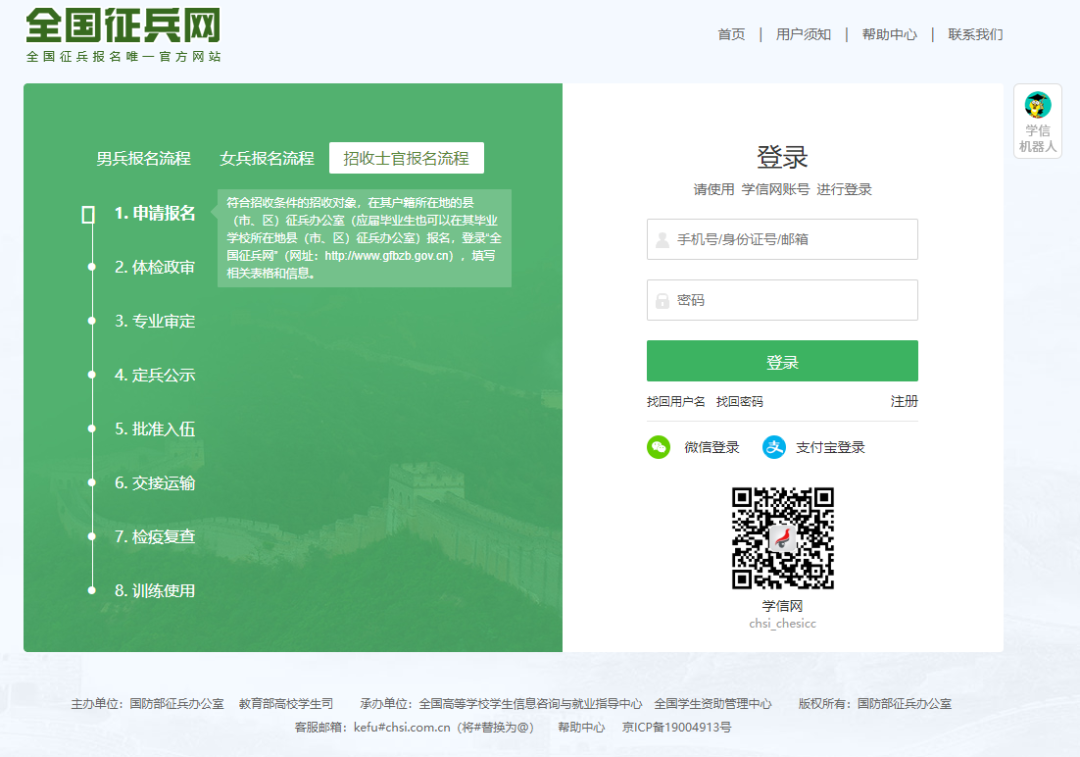Click the 学信网 QR code image
The width and height of the screenshot is (1080, 757).
coord(782,538)
